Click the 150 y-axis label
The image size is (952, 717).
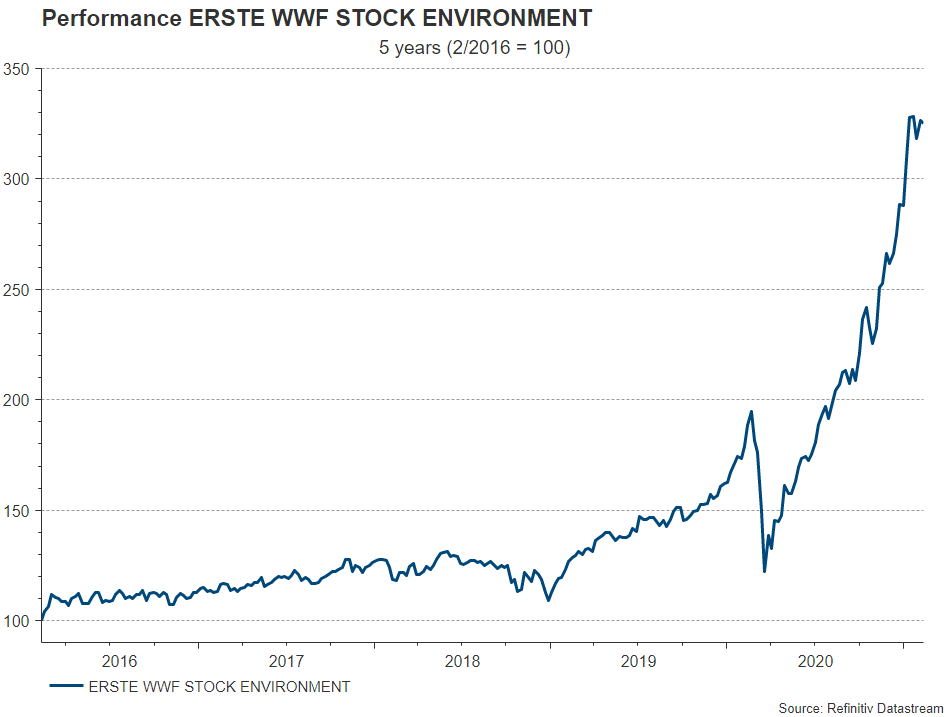coord(19,511)
